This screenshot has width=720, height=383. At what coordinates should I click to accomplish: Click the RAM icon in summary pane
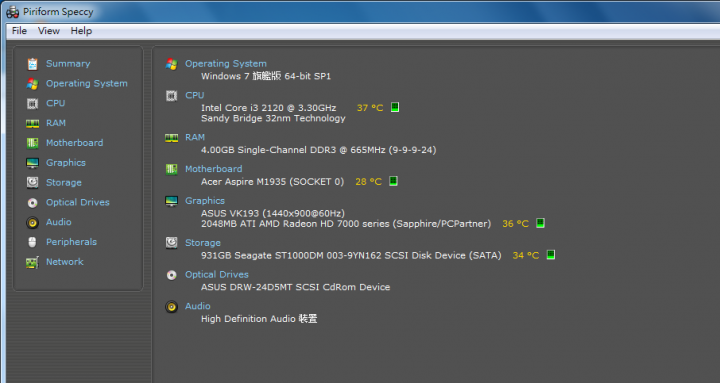pyautogui.click(x=171, y=138)
